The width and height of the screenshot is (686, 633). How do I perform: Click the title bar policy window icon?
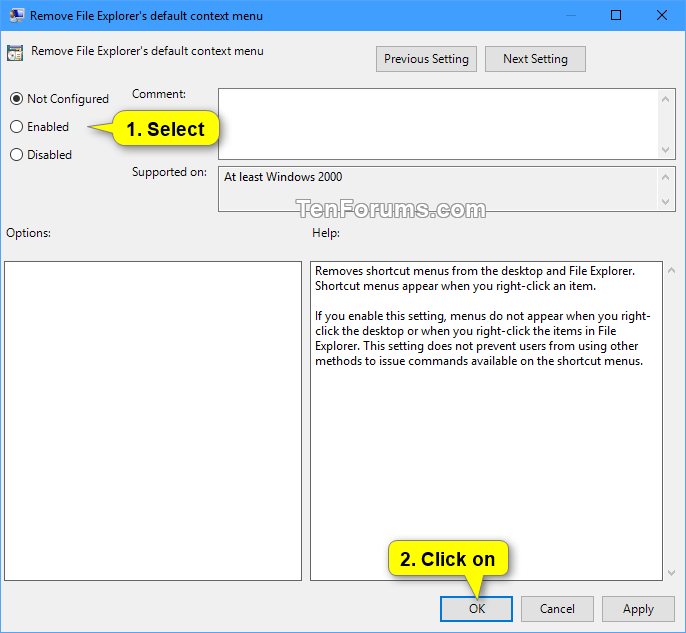[x=17, y=15]
